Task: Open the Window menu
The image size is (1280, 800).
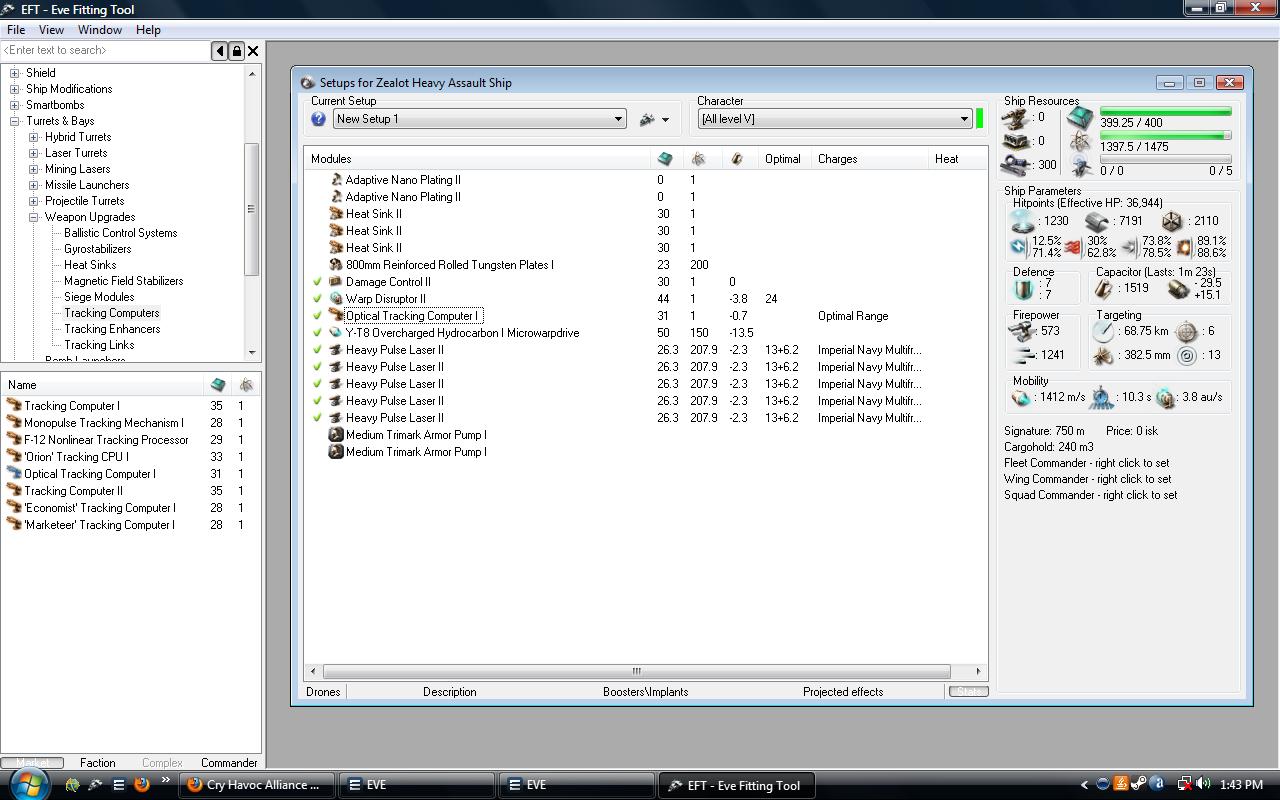Action: point(100,30)
